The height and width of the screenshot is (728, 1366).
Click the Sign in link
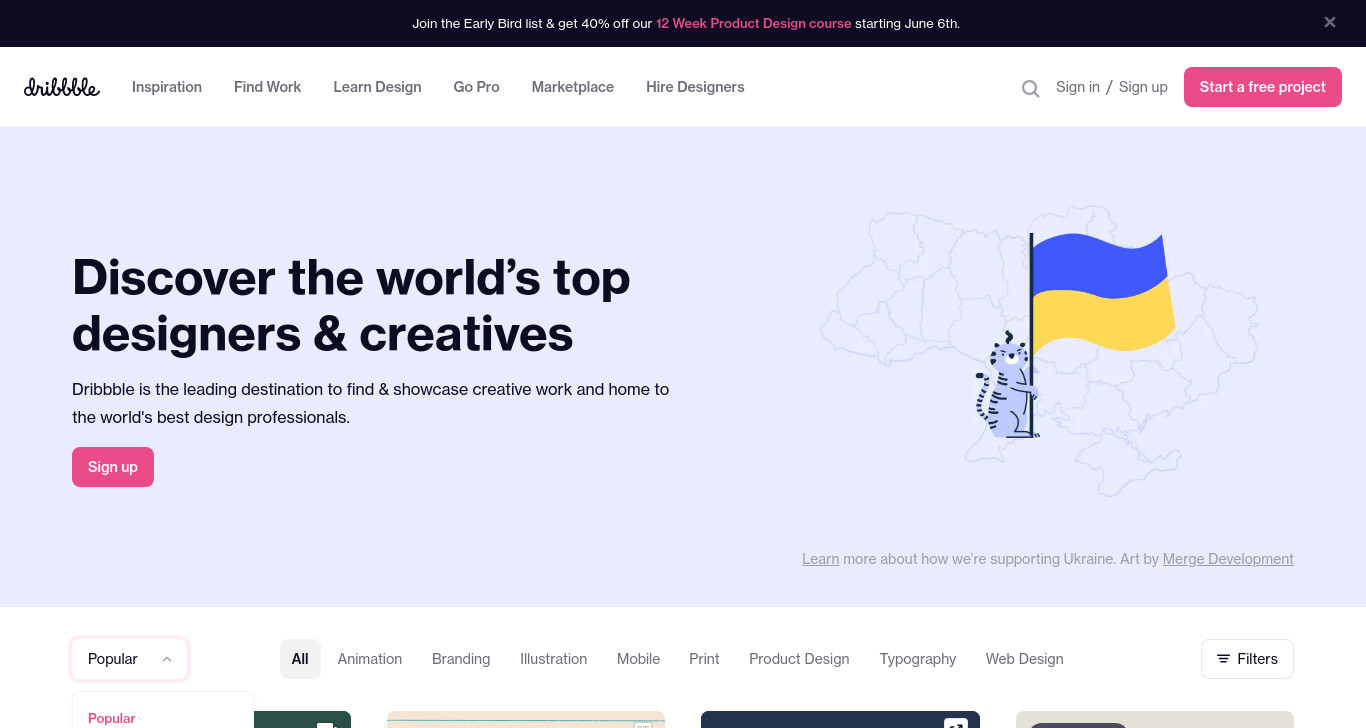1078,87
